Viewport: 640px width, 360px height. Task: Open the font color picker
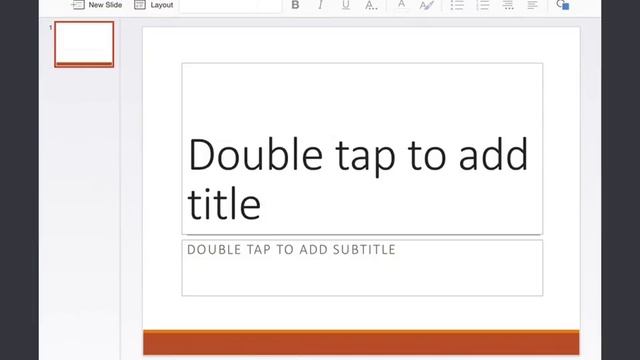pyautogui.click(x=402, y=4)
